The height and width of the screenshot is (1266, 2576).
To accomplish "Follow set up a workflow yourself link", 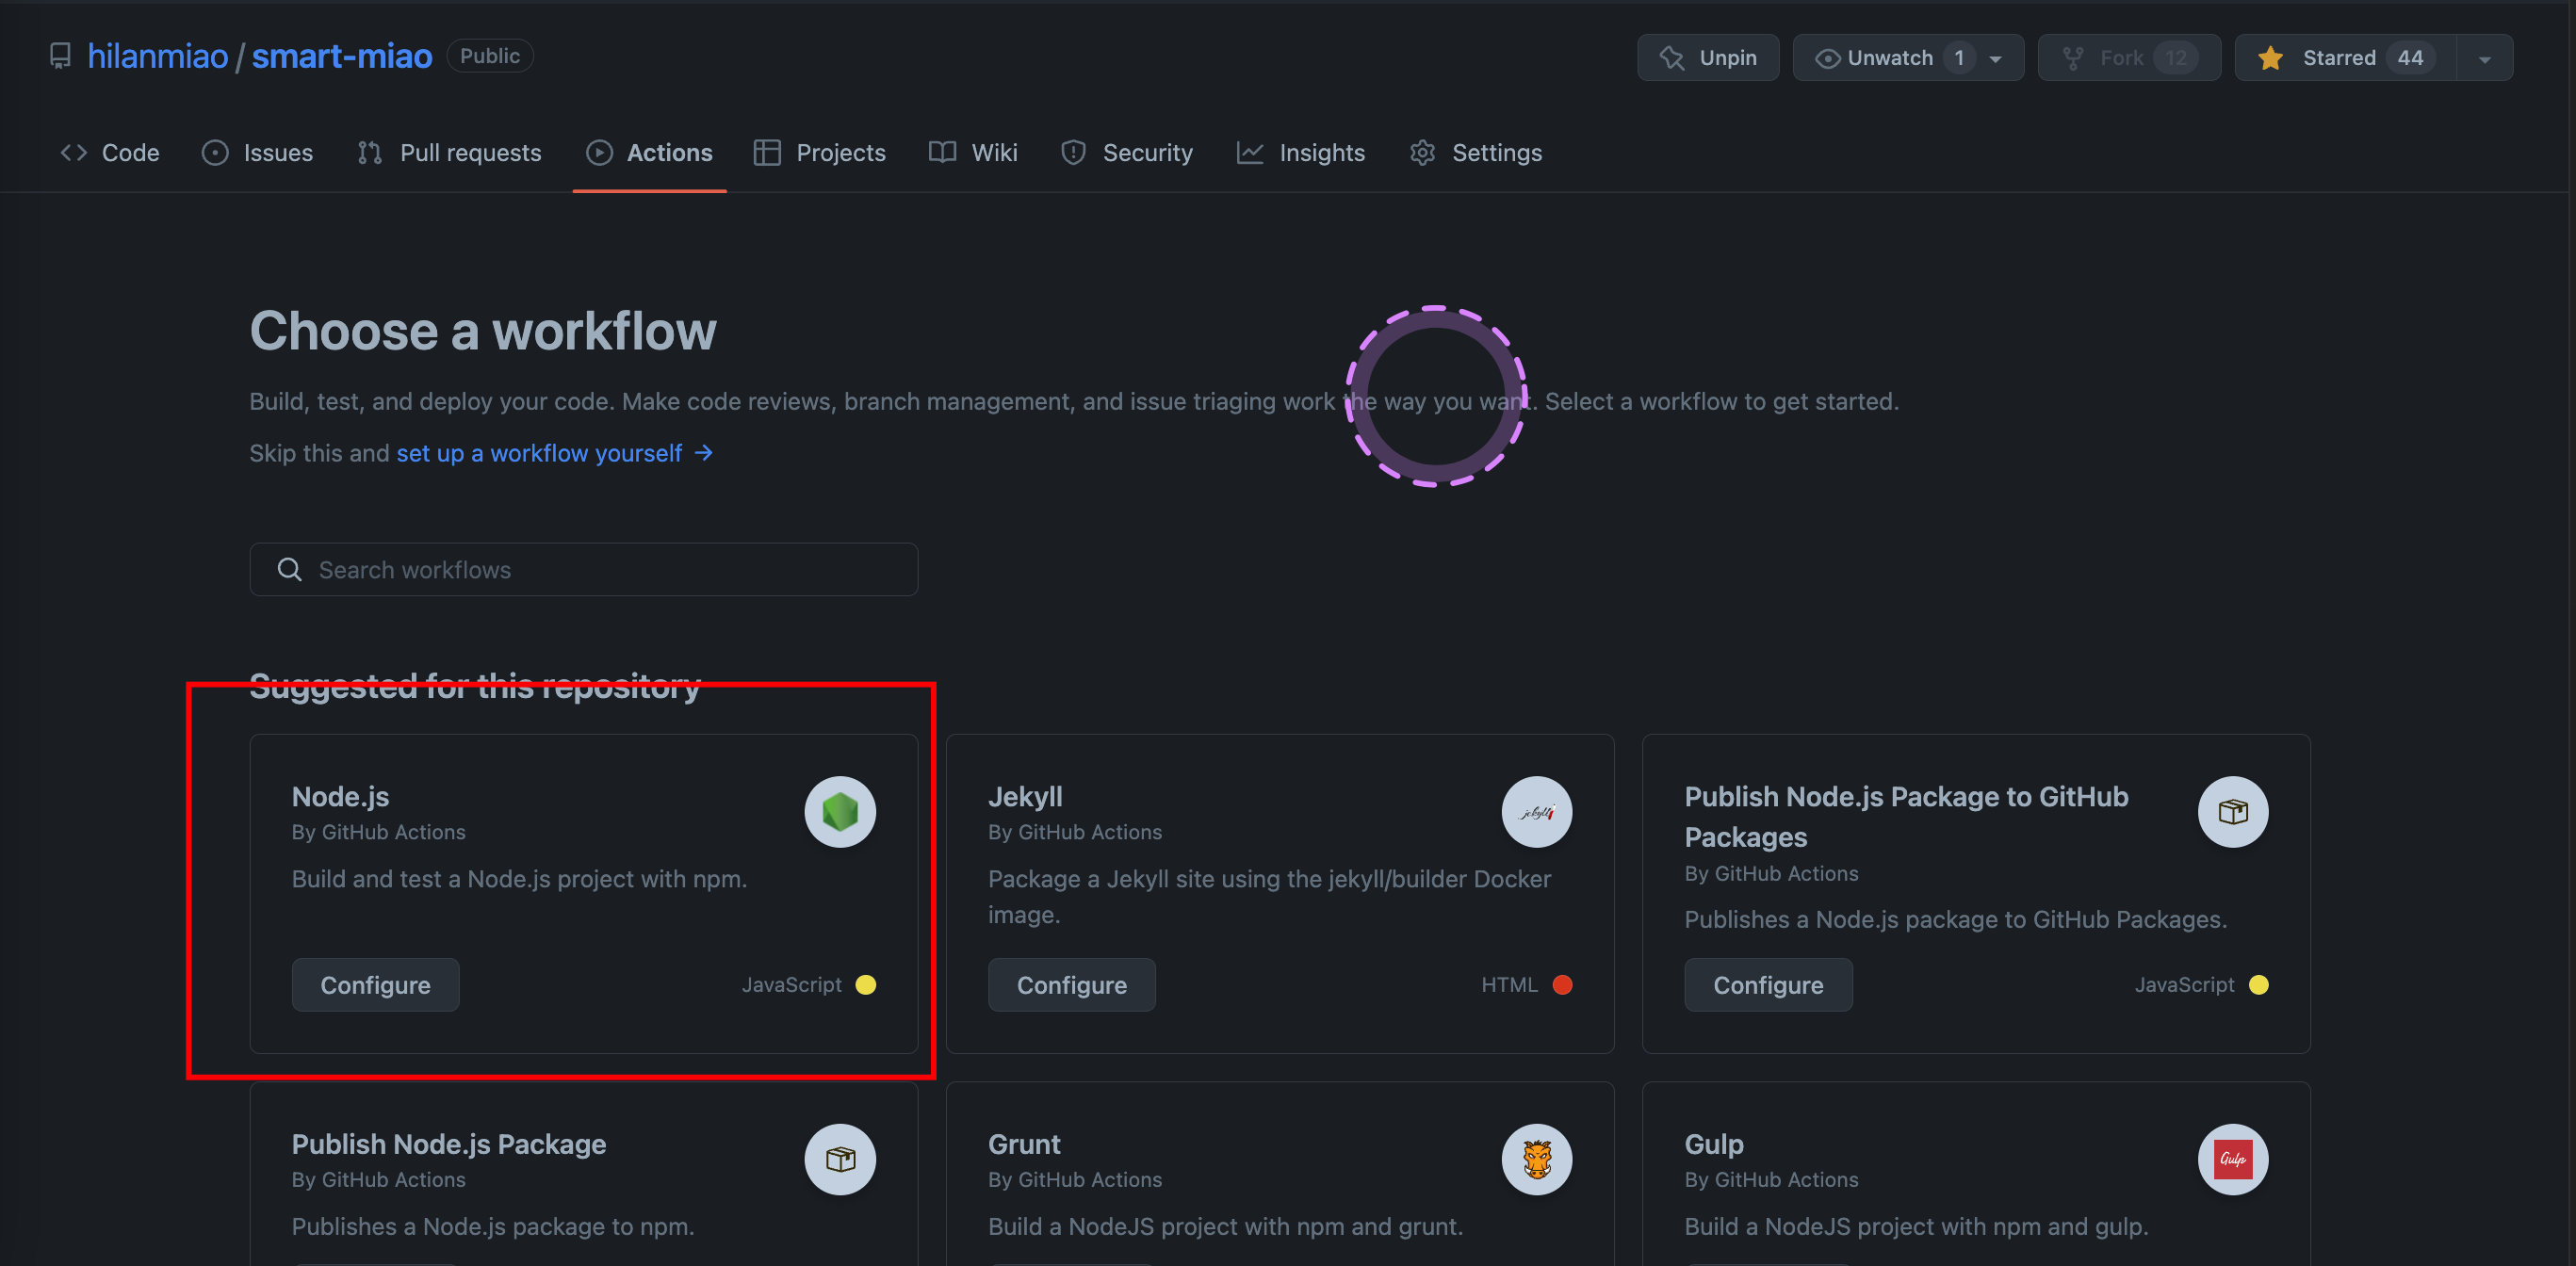I will tap(555, 453).
